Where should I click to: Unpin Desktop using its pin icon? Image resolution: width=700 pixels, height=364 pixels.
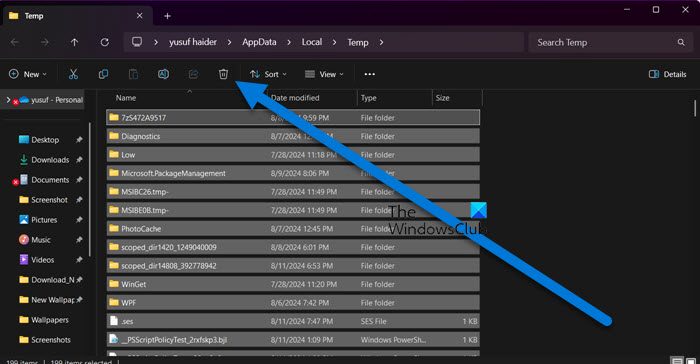pyautogui.click(x=79, y=140)
